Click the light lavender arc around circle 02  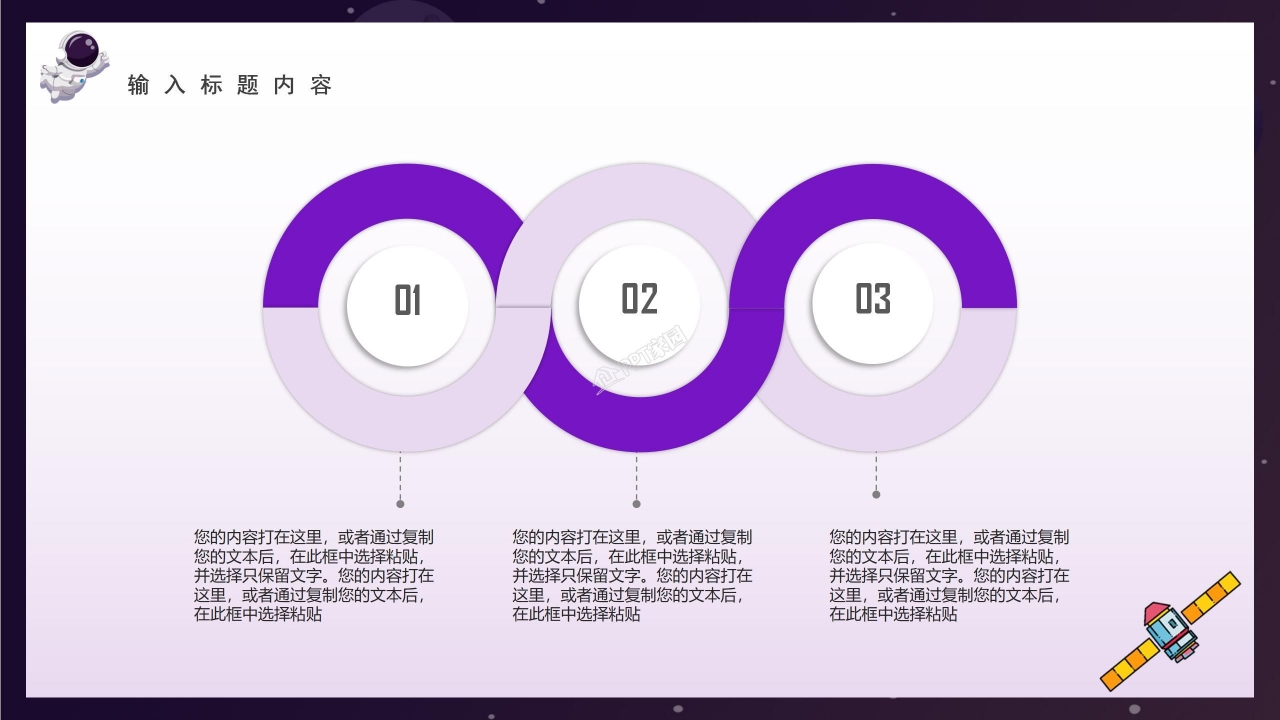pyautogui.click(x=640, y=190)
